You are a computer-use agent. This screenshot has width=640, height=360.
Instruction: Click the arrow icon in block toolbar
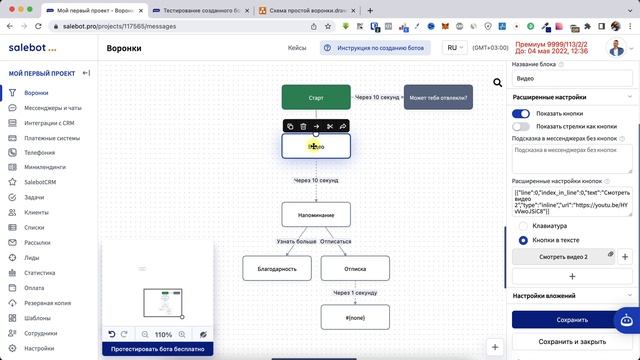tap(316, 127)
